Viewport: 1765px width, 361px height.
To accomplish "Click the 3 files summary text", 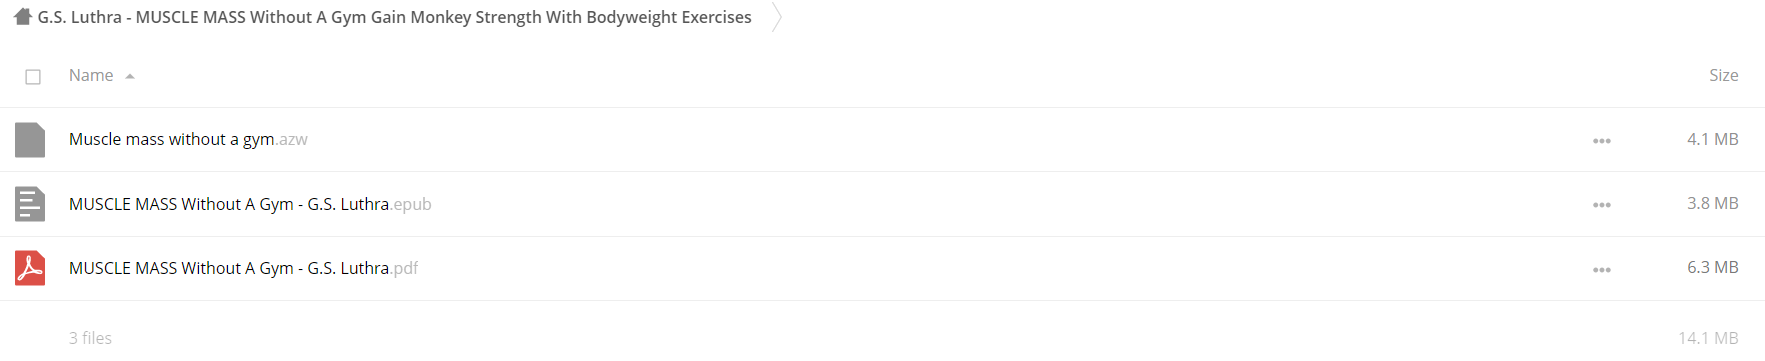I will [x=90, y=338].
